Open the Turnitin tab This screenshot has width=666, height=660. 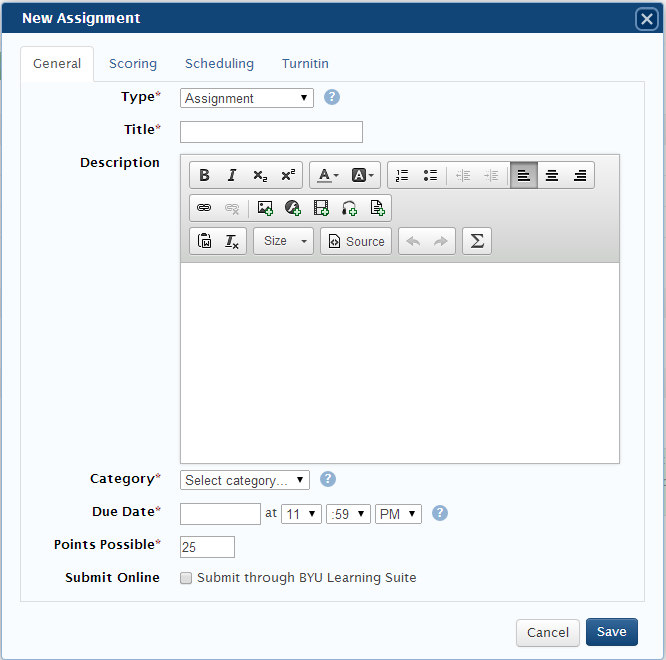(305, 63)
